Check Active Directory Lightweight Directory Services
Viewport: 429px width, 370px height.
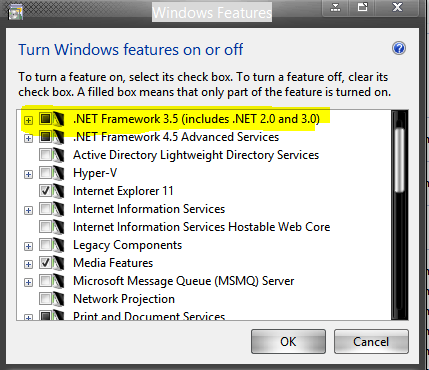tap(45, 155)
